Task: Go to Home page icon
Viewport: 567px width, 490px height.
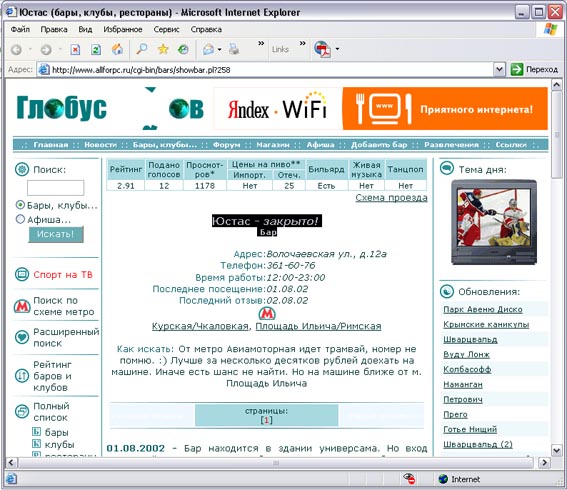Action: (x=117, y=49)
